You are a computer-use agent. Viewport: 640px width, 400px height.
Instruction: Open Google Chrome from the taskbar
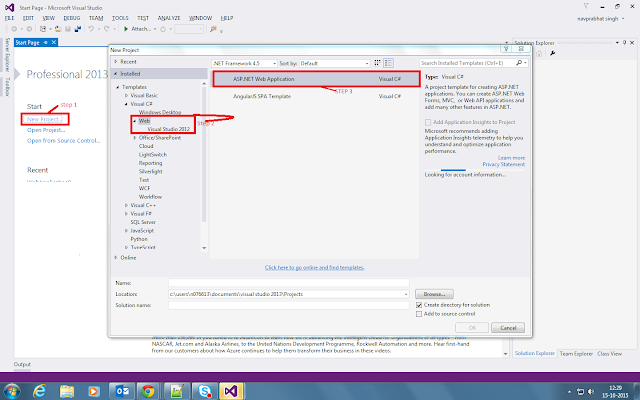[148, 391]
